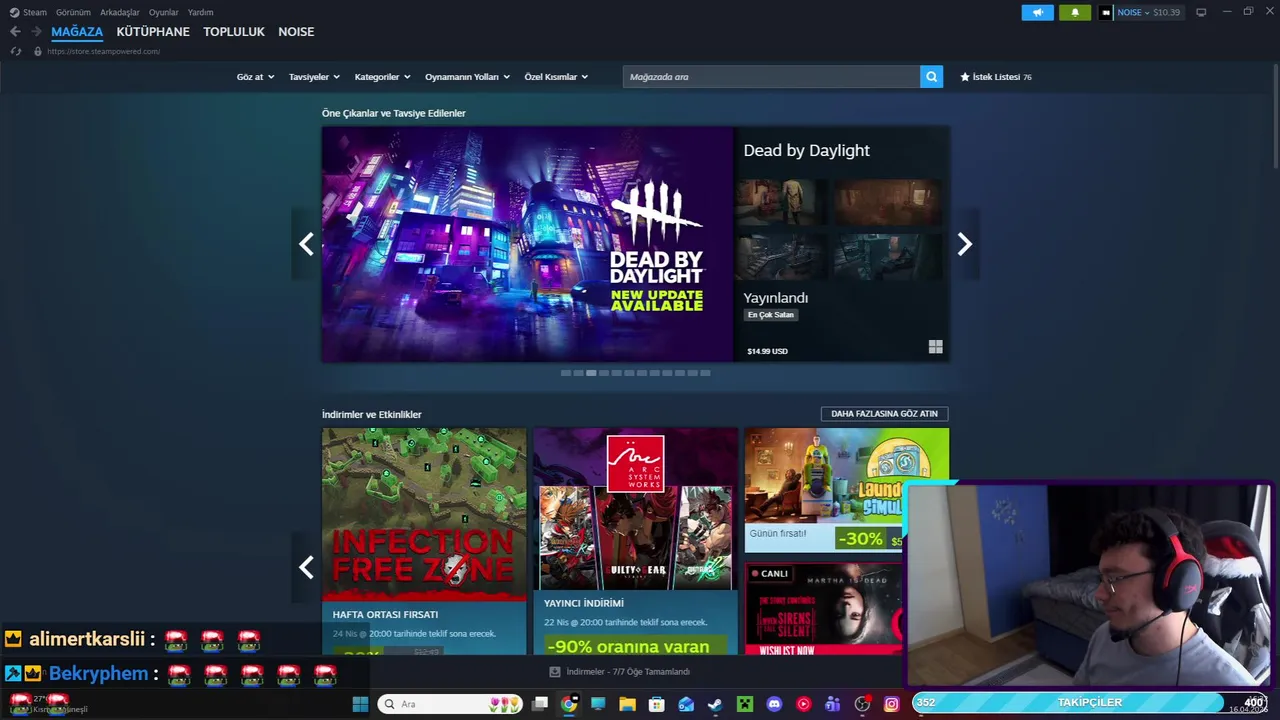Open Microsoft Teams from taskbar

[832, 704]
